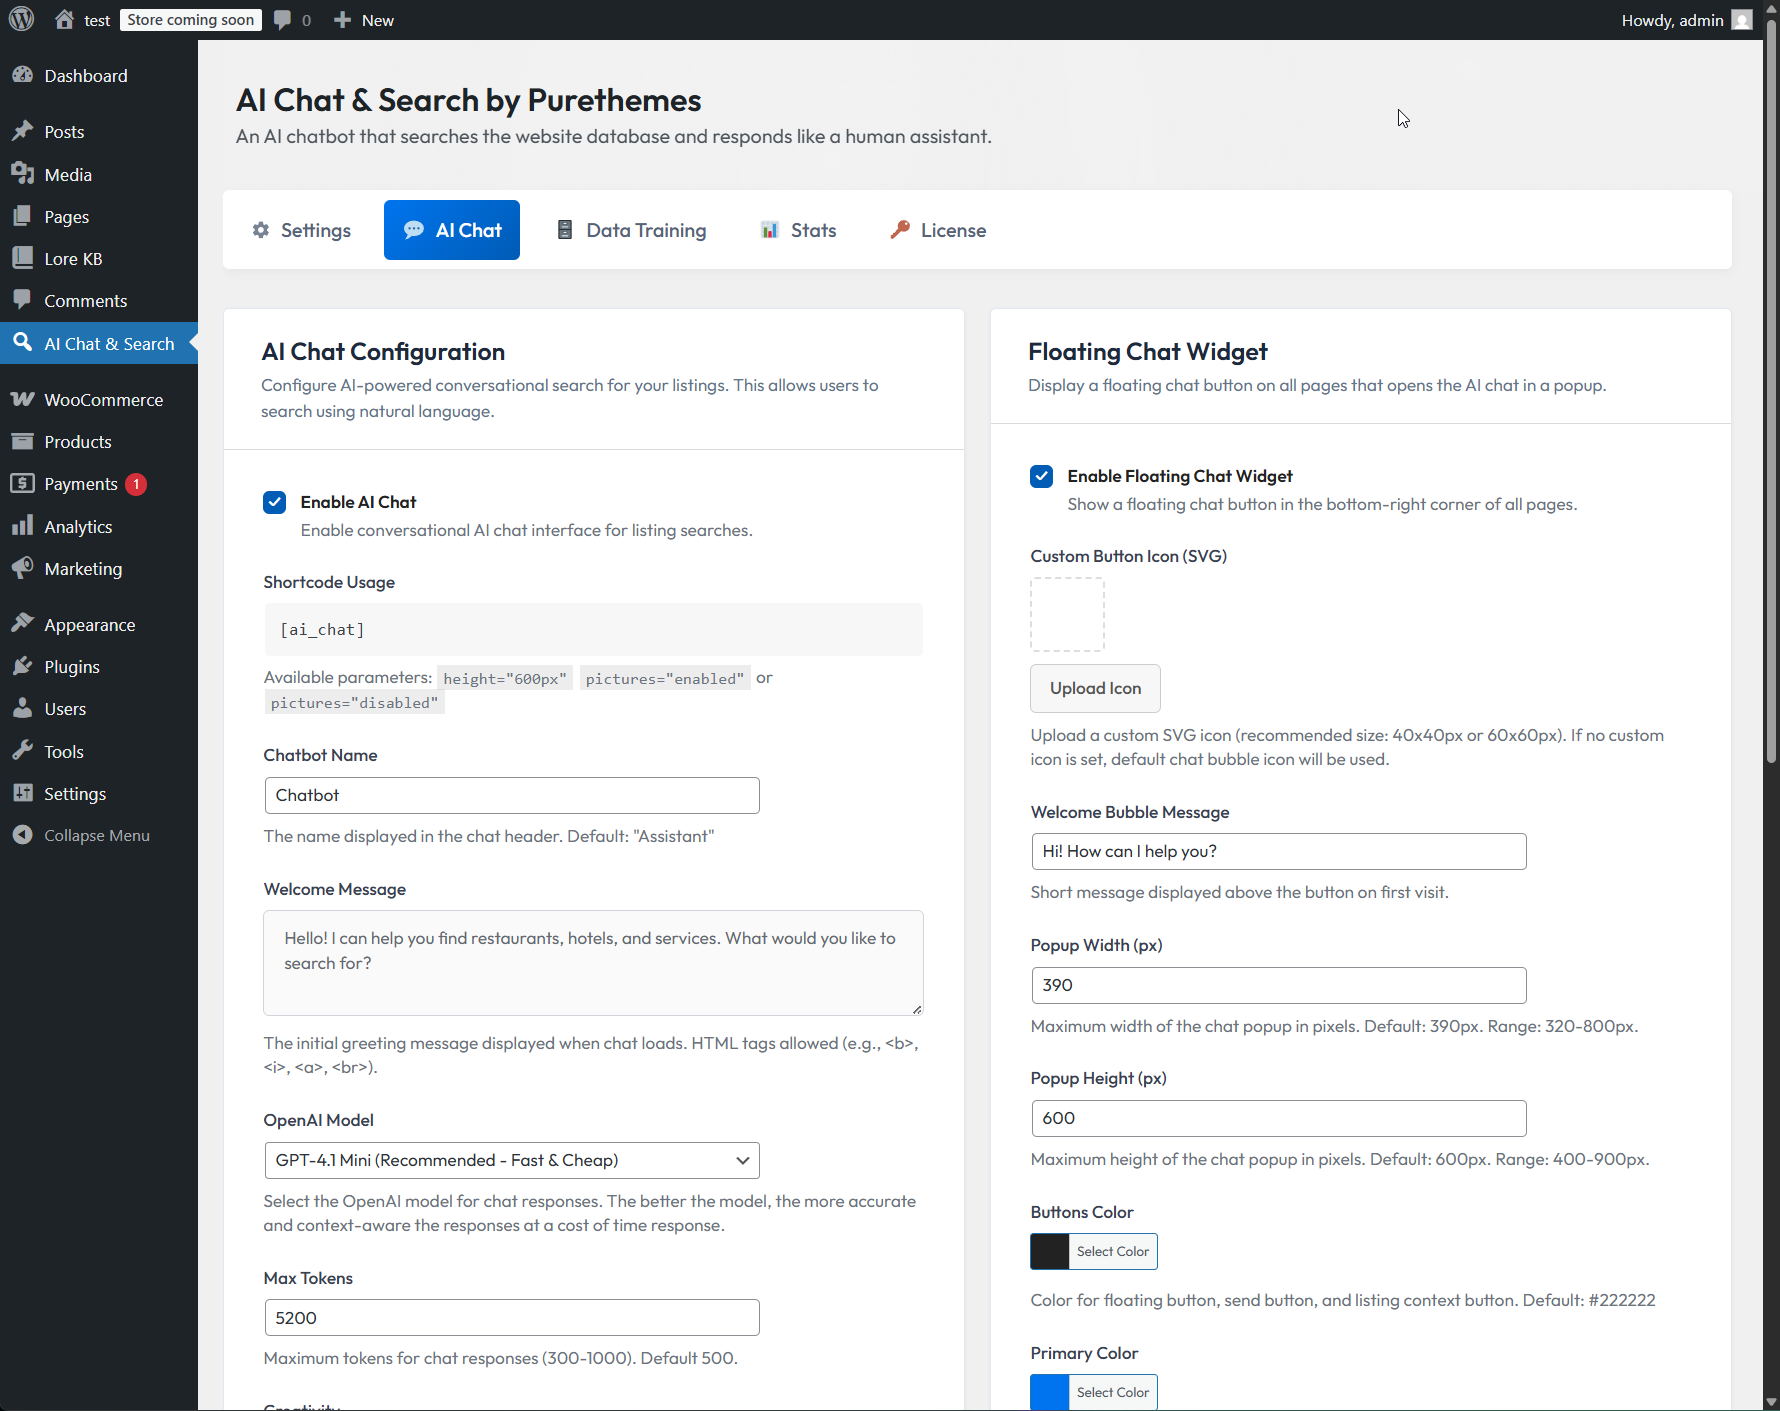Click the Plugins plug icon
This screenshot has height=1411, width=1780.
pos(22,667)
